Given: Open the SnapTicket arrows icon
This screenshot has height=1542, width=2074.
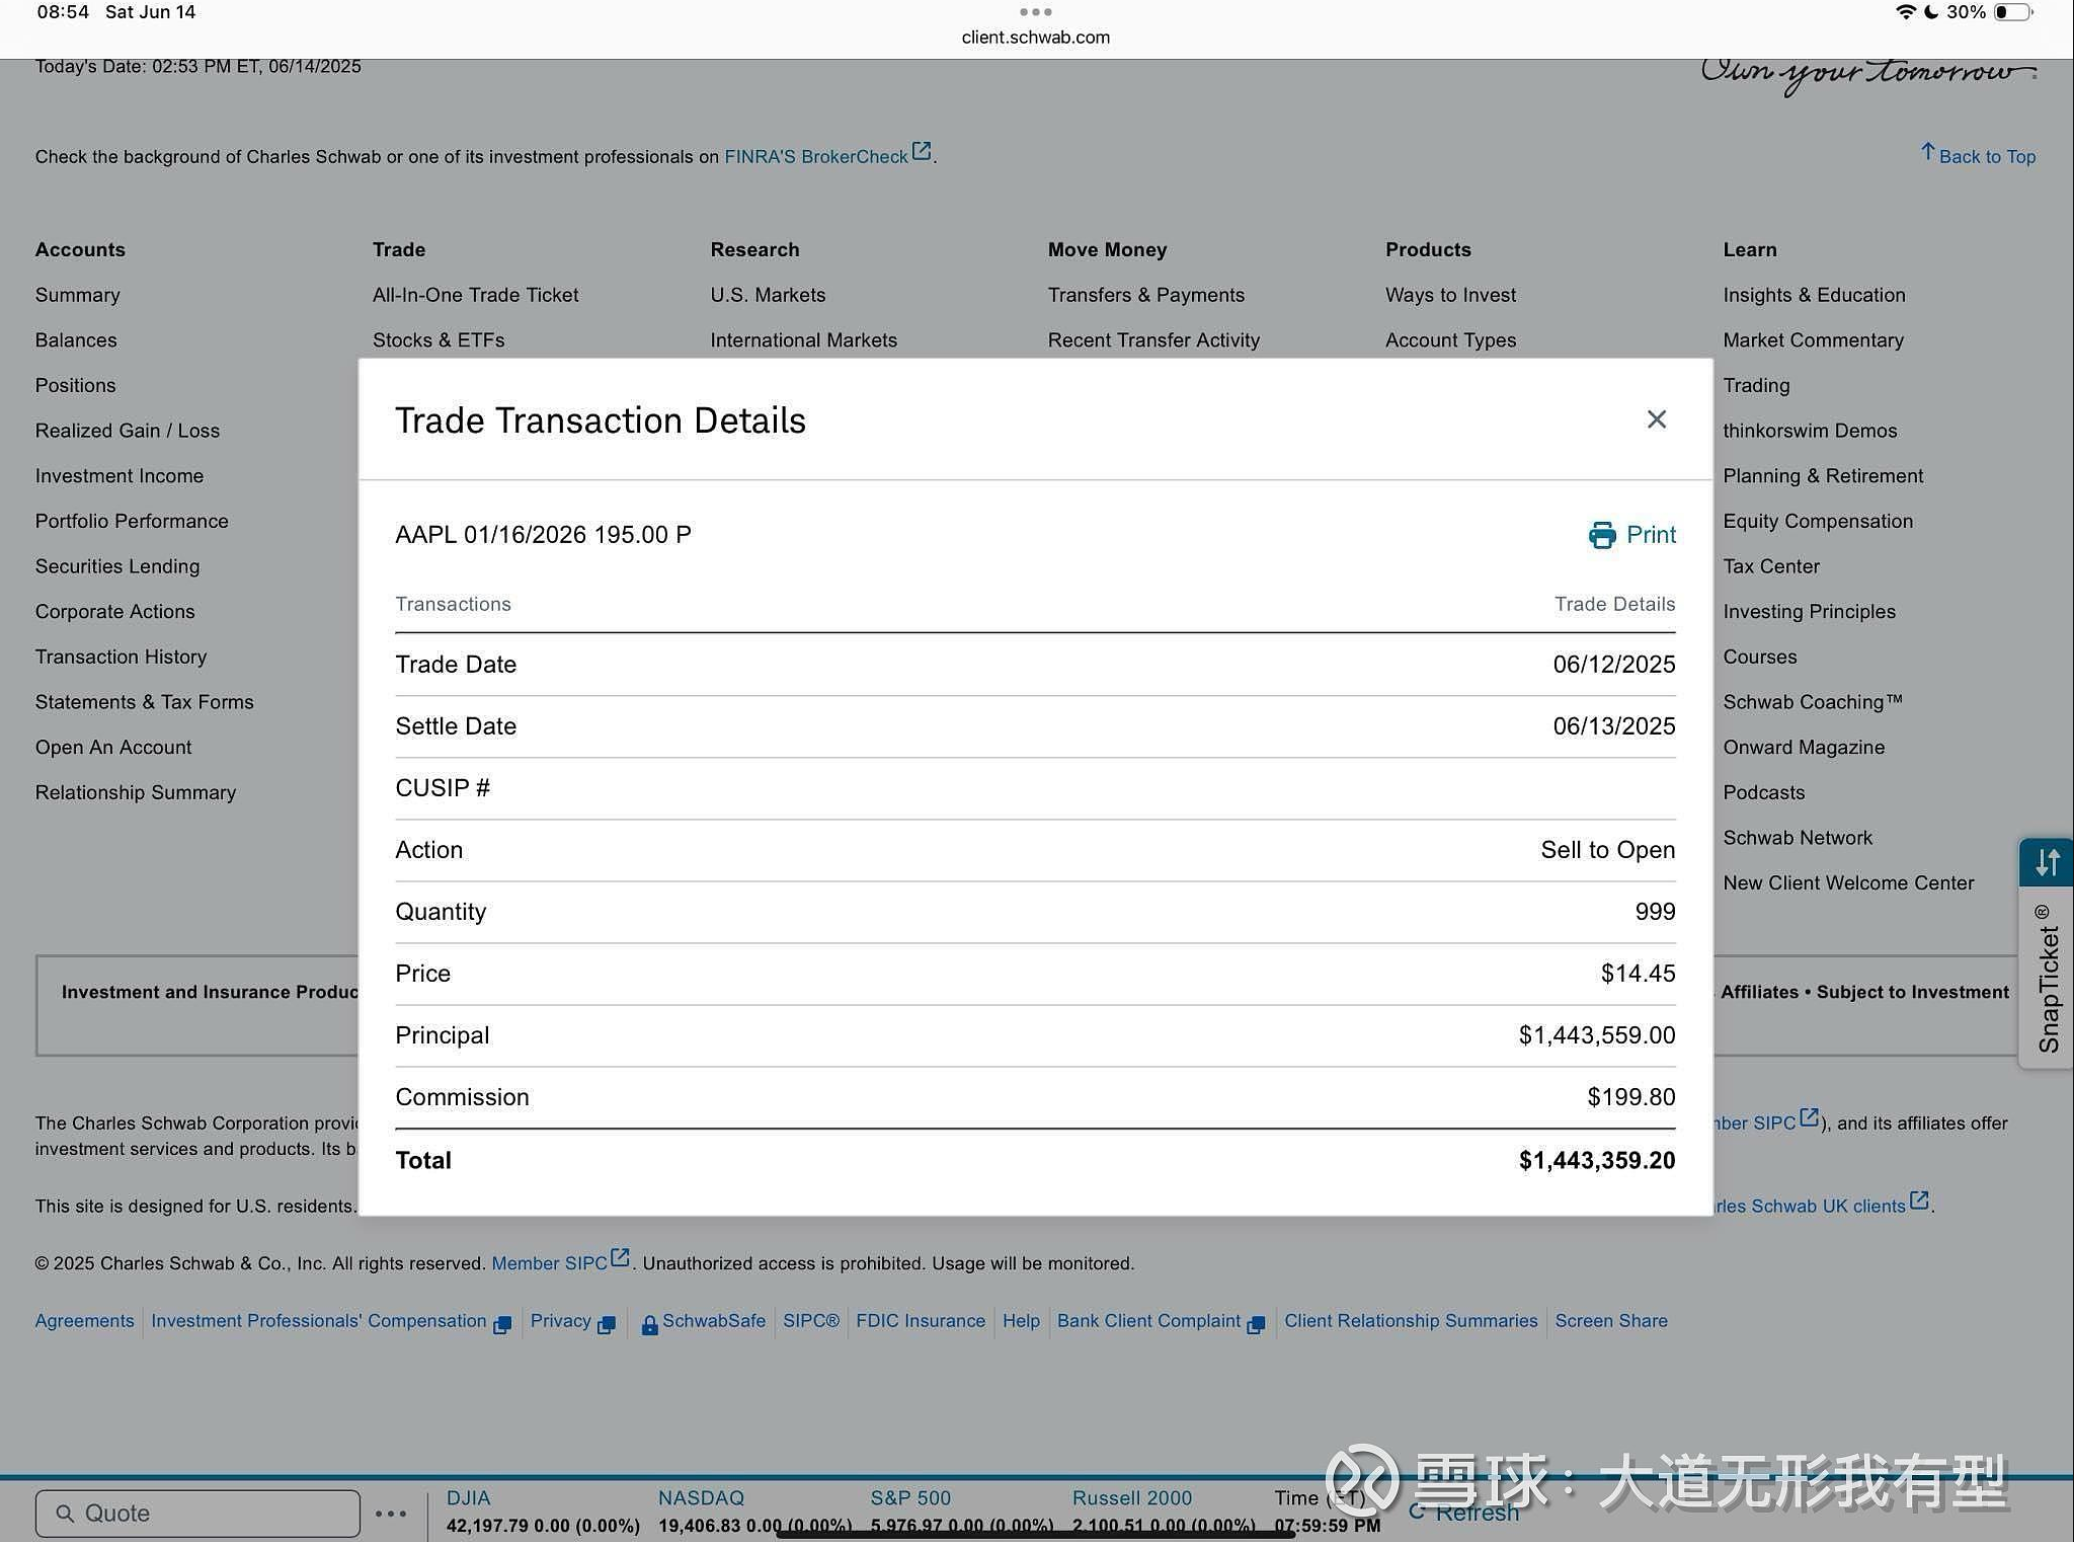Looking at the screenshot, I should (2046, 862).
